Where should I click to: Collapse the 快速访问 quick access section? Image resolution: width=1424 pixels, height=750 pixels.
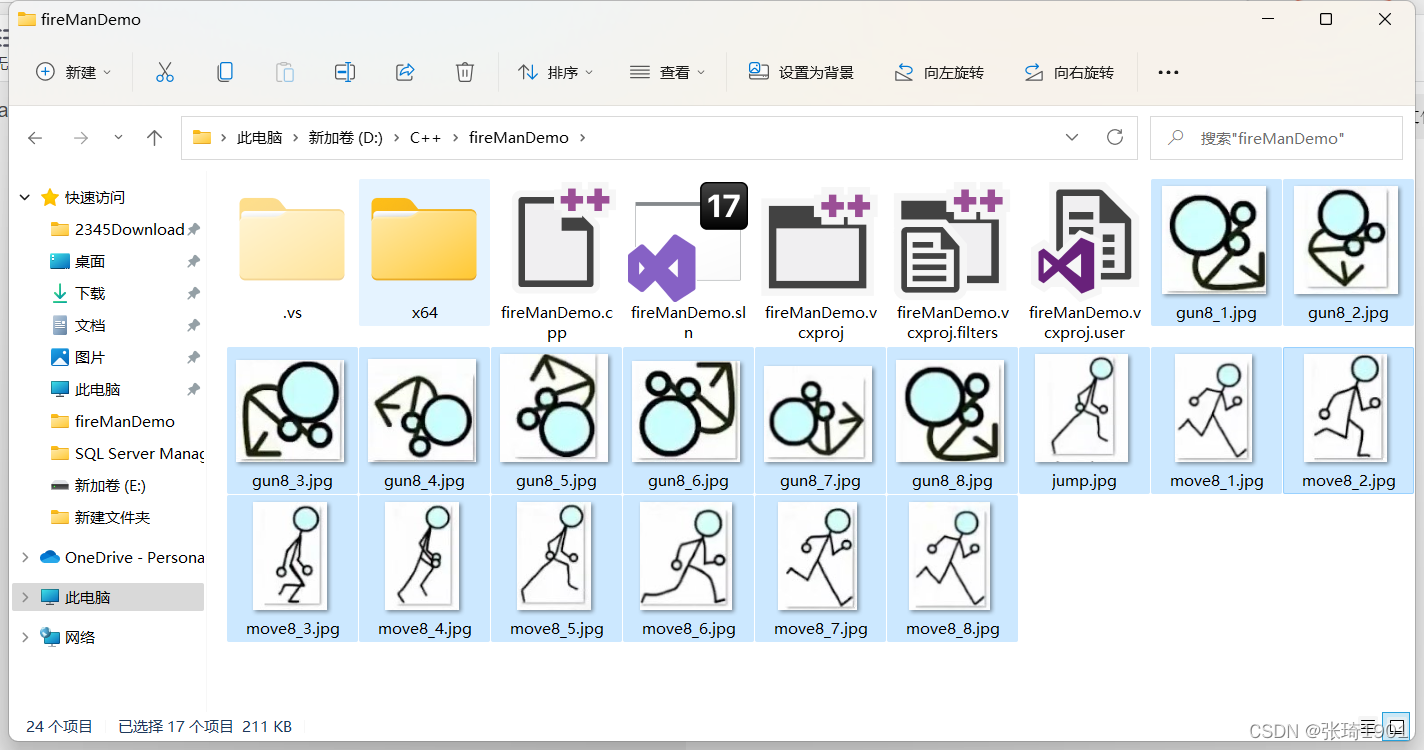[x=25, y=198]
